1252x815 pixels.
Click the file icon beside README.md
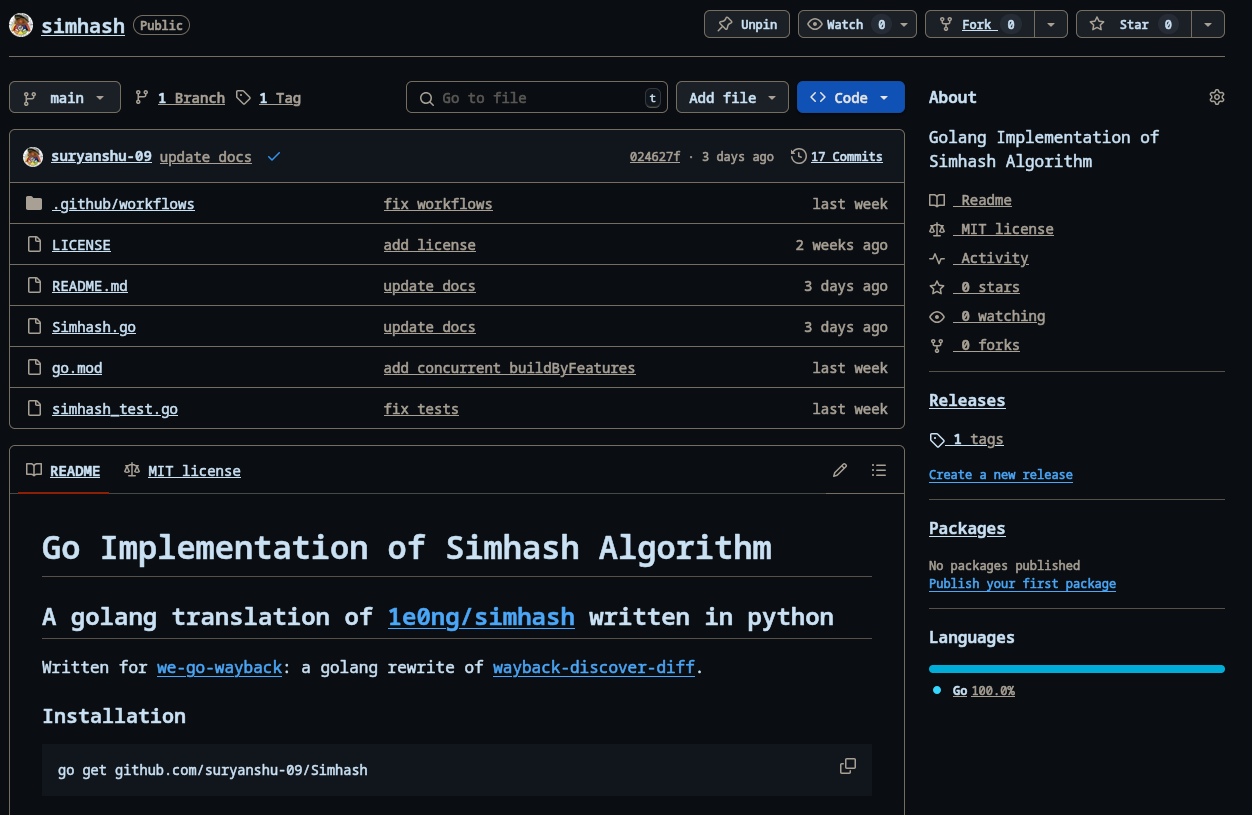pos(34,286)
